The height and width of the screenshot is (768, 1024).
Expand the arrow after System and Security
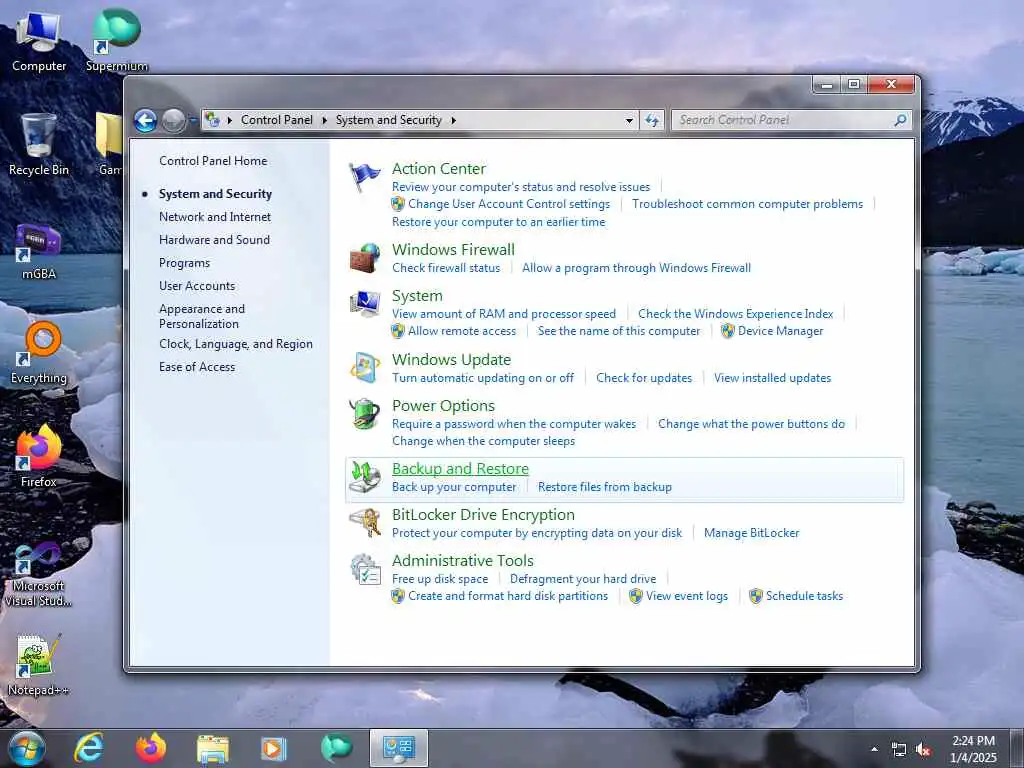(x=453, y=120)
